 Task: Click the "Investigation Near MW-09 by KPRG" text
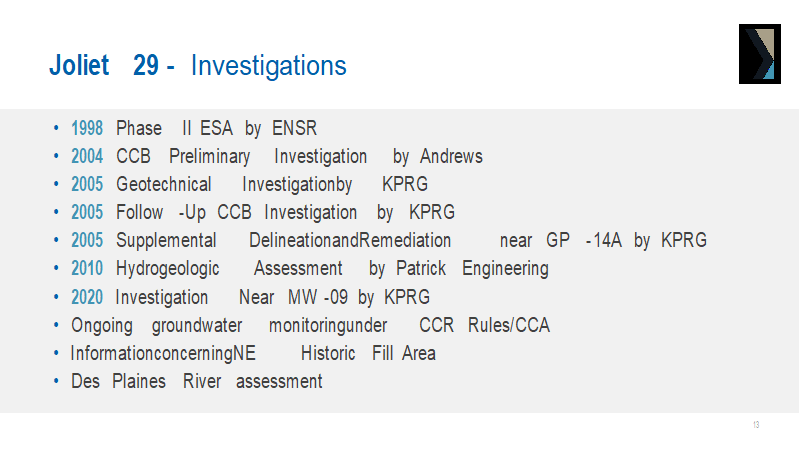(272, 297)
